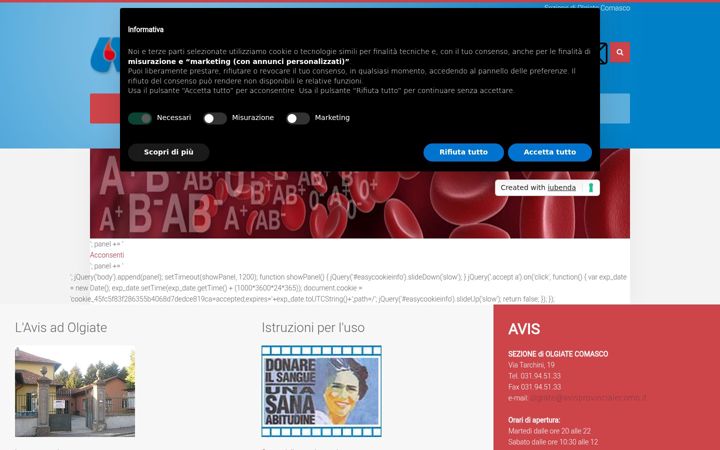Click the AVIS email address link

tap(588, 398)
